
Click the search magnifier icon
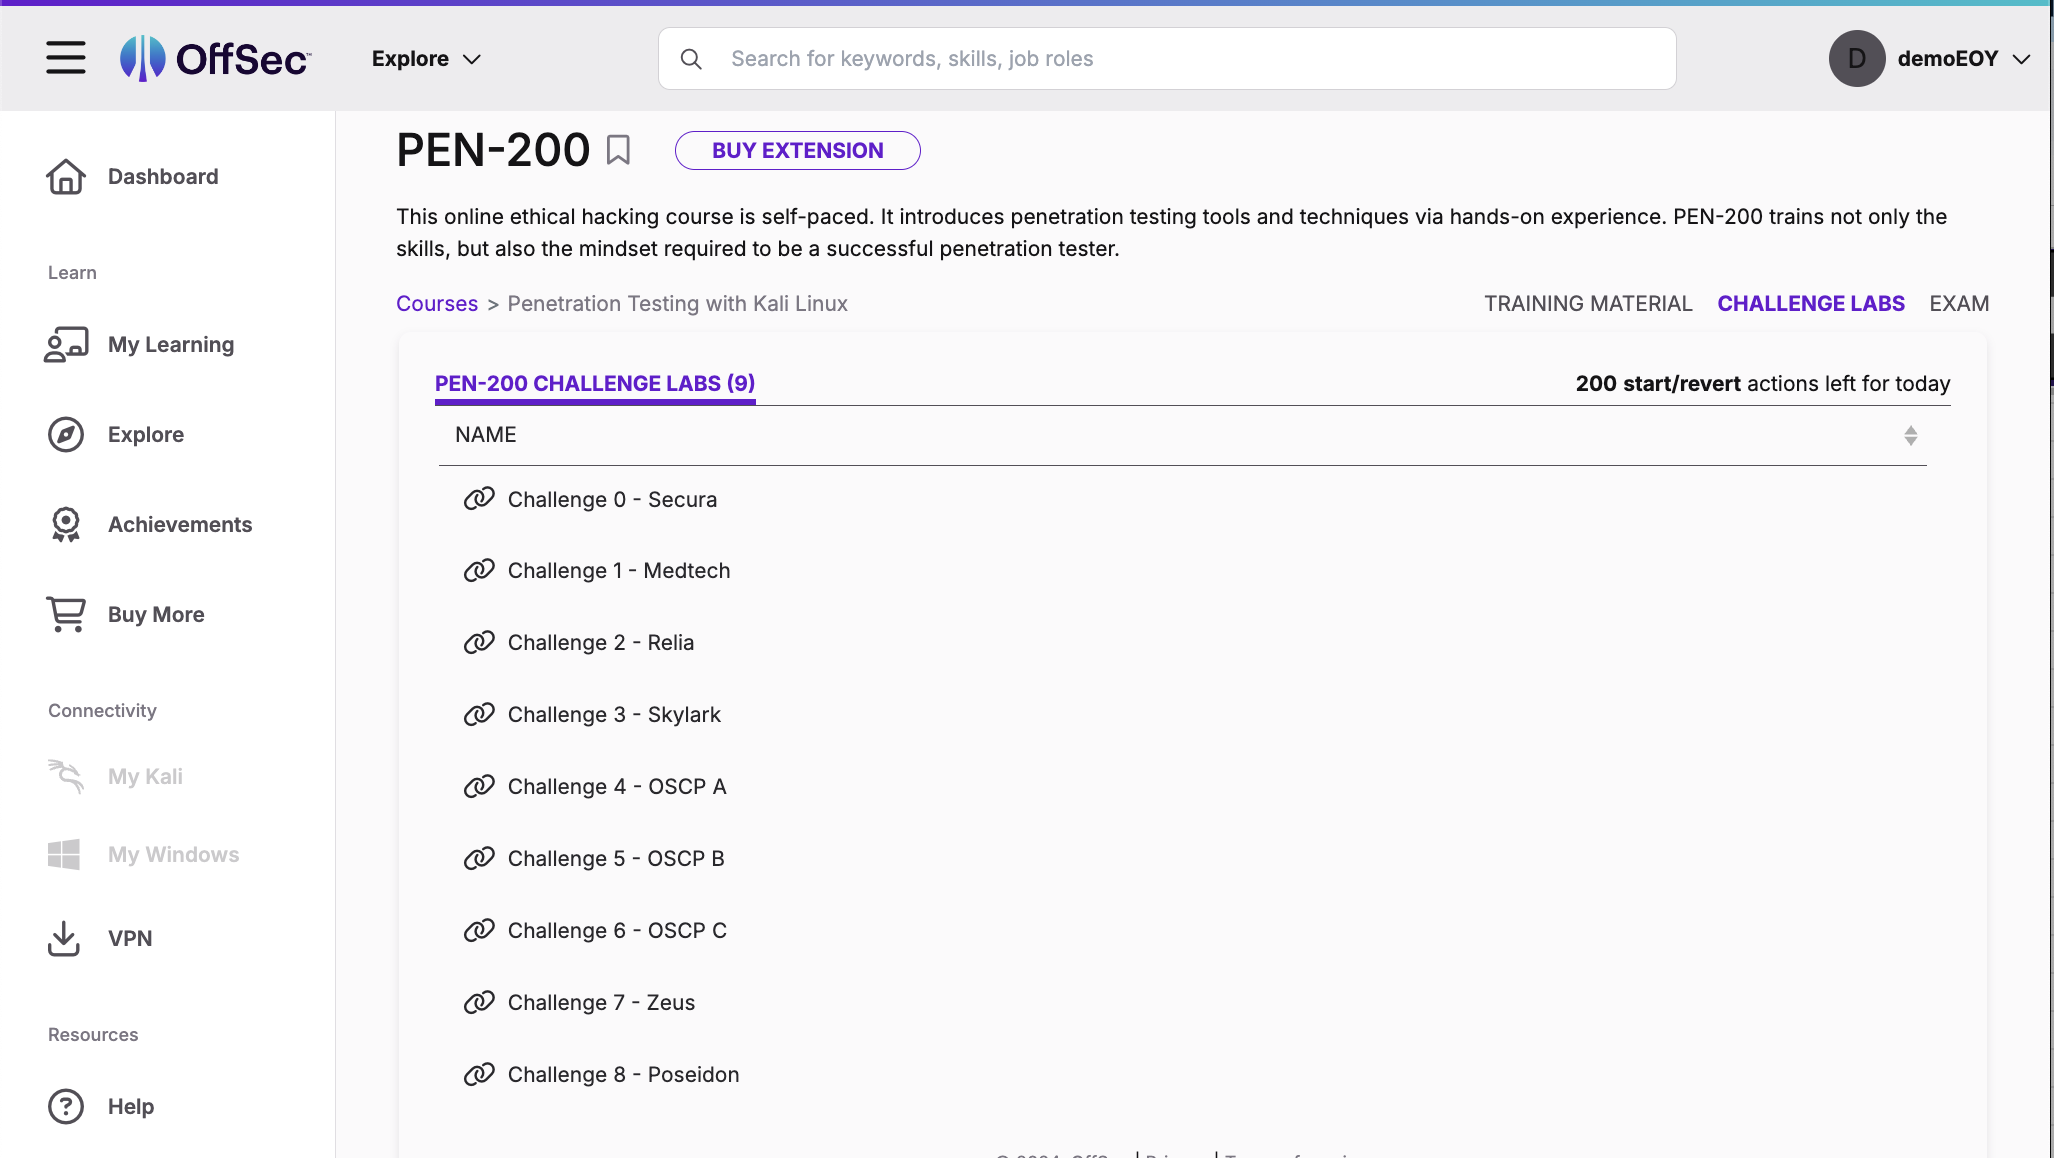click(691, 58)
